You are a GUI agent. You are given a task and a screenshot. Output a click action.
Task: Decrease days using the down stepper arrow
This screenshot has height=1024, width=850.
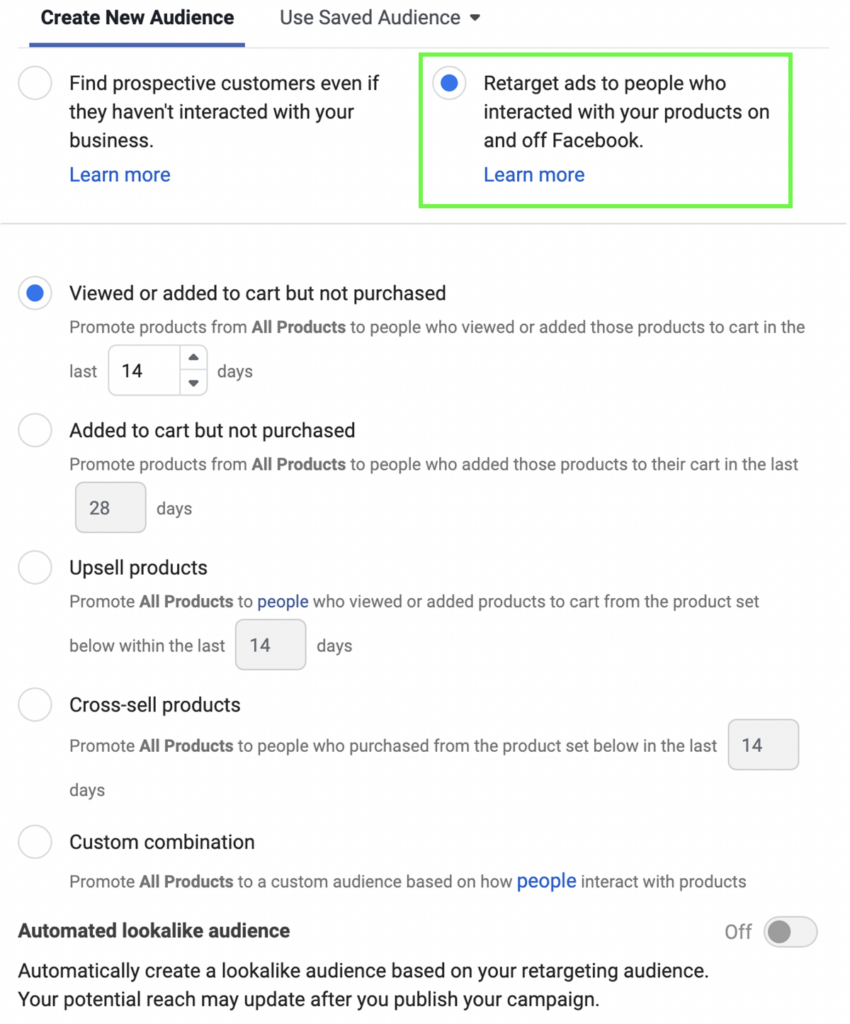pos(193,383)
